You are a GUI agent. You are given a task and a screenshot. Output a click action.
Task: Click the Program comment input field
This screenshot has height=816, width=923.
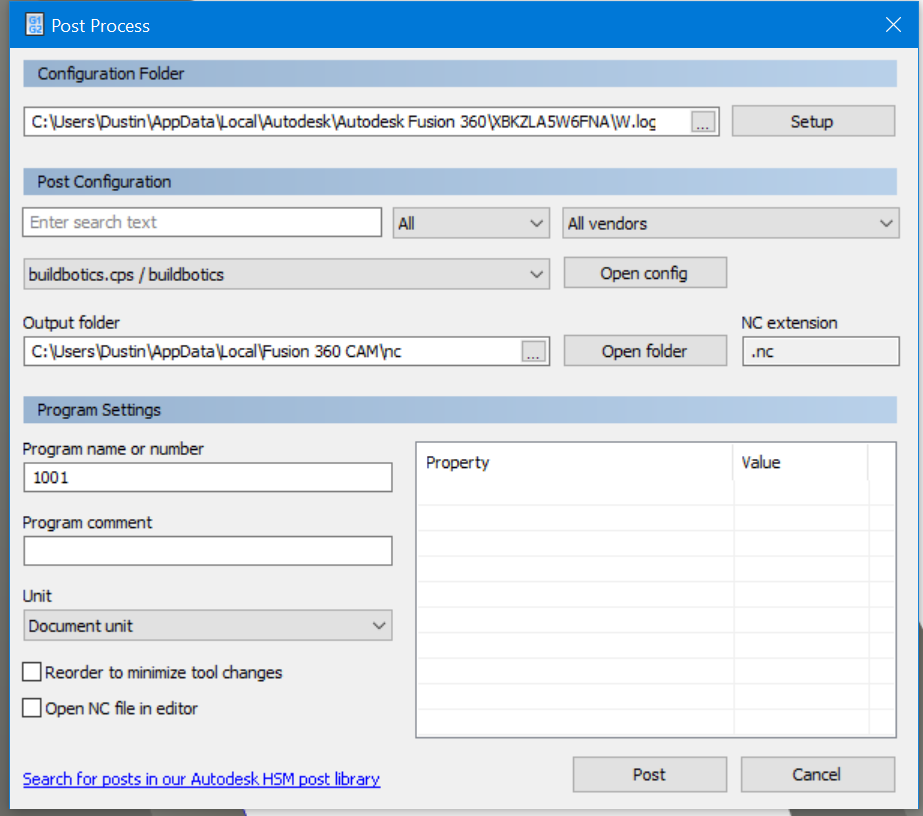pos(207,551)
